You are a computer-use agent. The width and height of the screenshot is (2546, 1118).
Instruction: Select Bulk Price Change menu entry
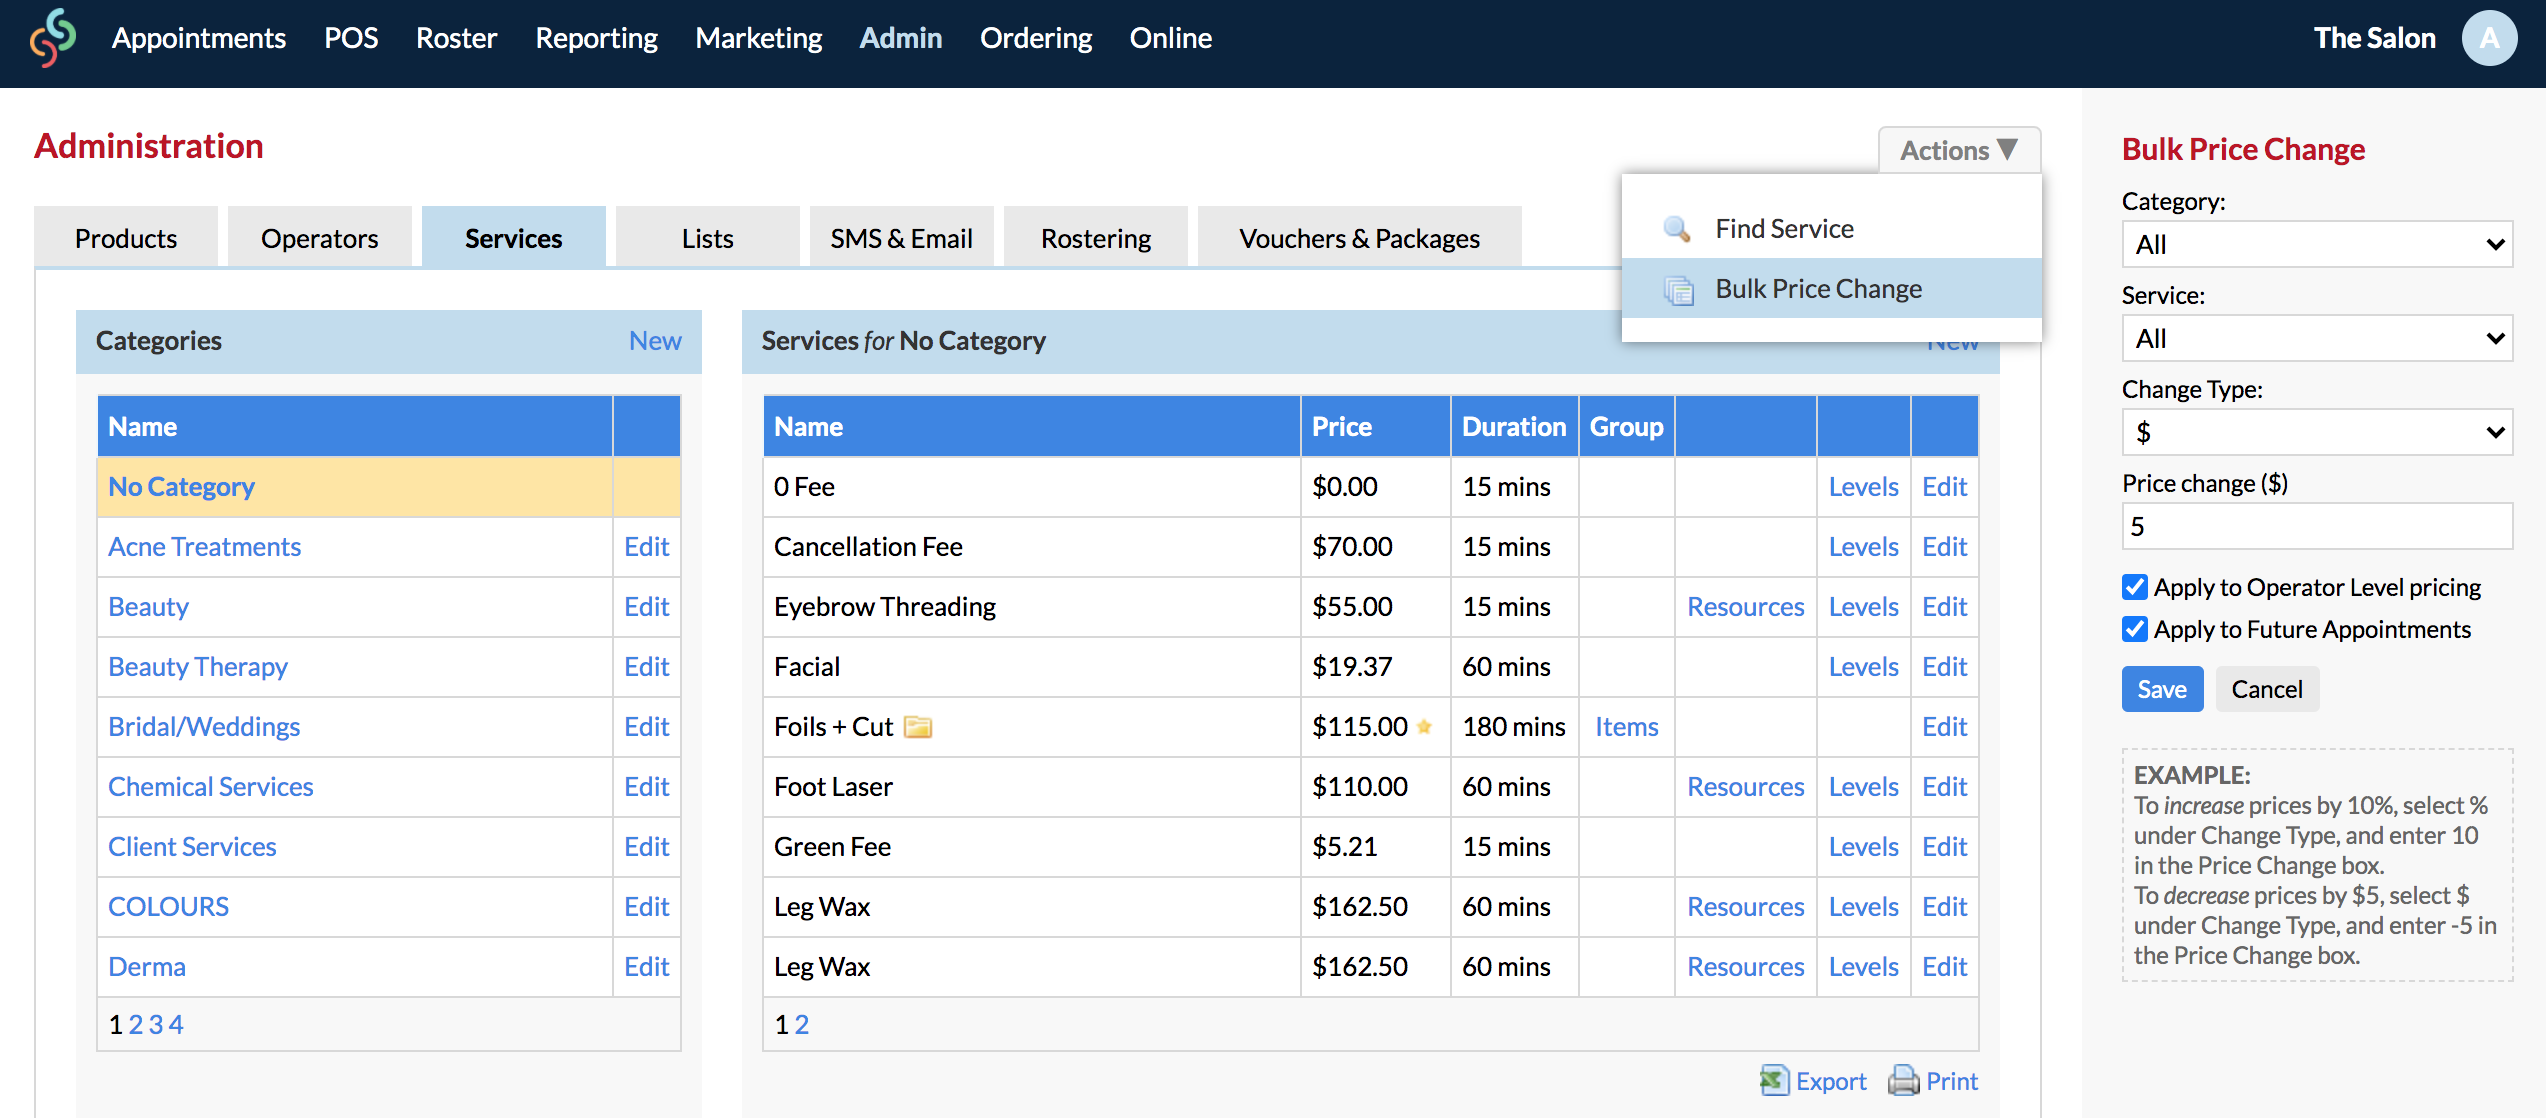1831,289
